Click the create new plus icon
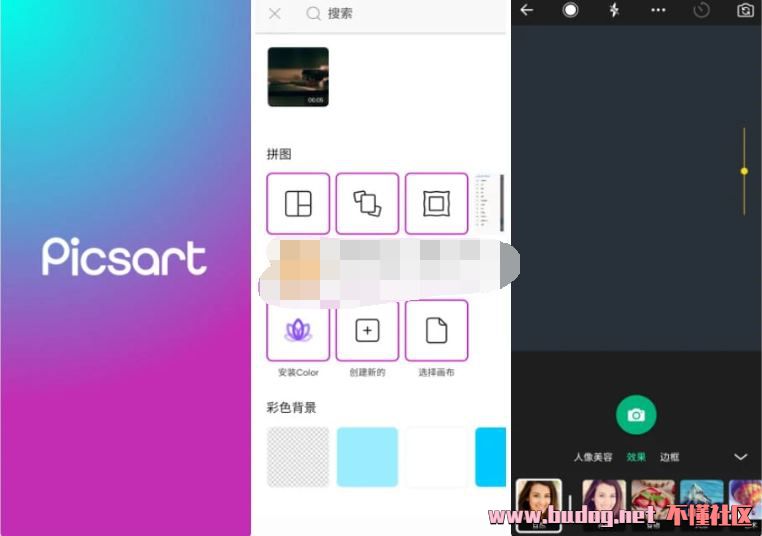 (367, 331)
